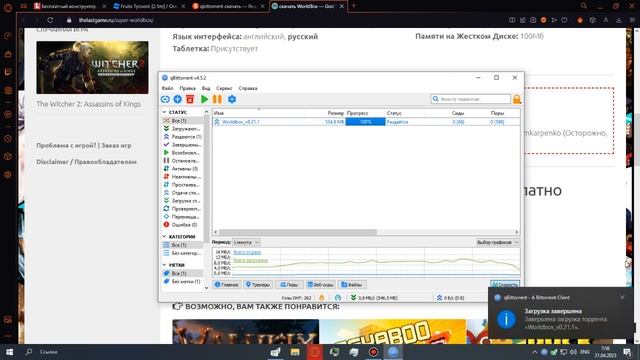Viewport: 640px width, 360px height.
Task: Click the torrent filter search field
Action: pos(471,99)
